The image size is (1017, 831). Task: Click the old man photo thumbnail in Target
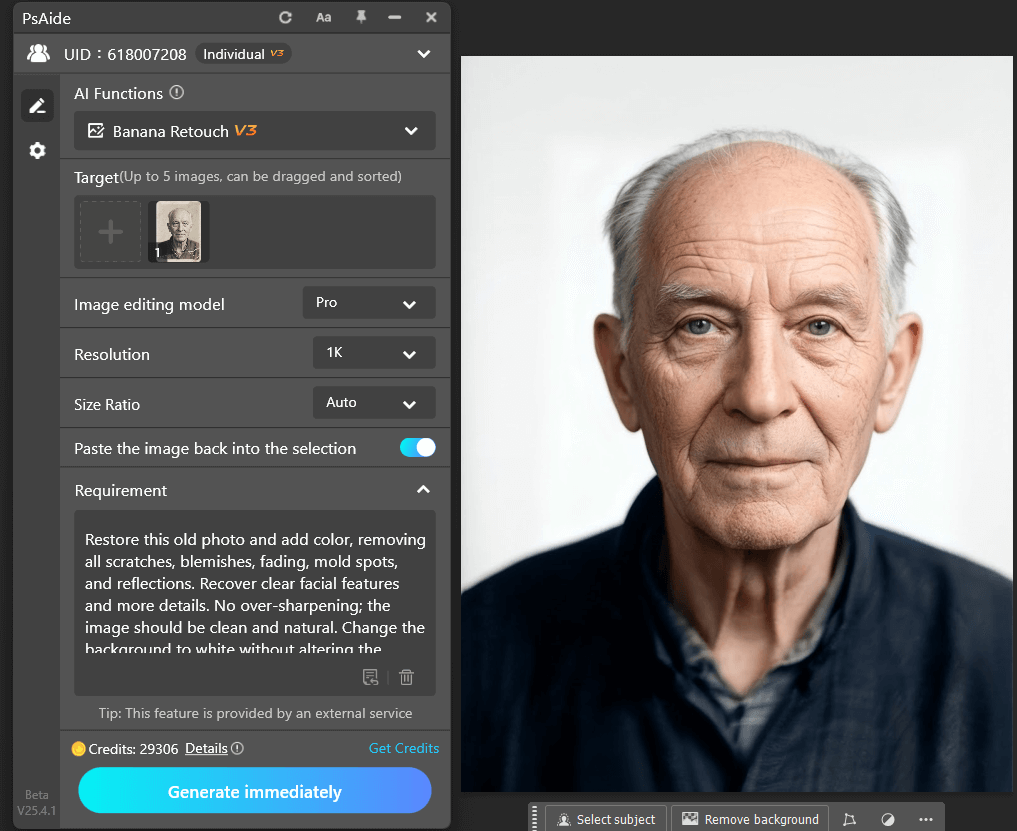[176, 230]
